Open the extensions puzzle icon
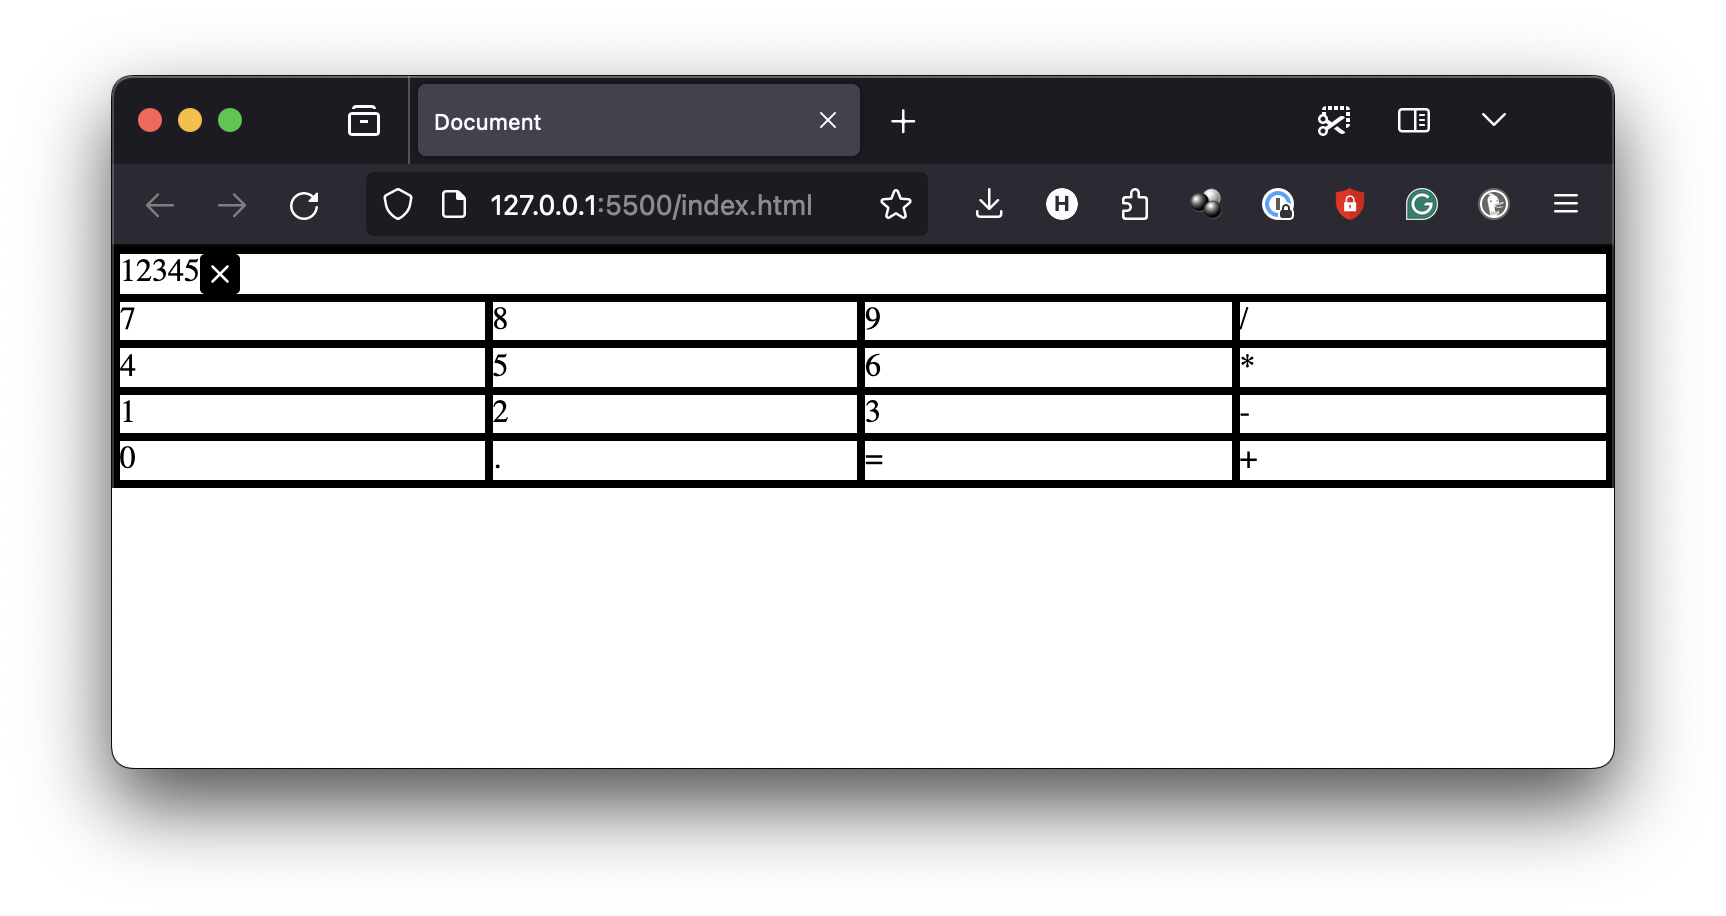This screenshot has height=916, width=1726. [x=1134, y=204]
